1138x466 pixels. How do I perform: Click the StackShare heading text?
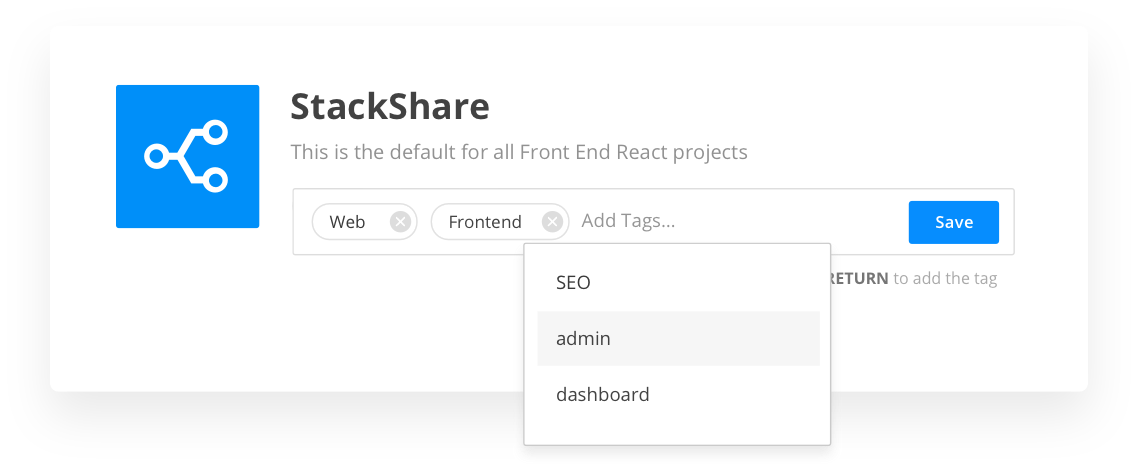coord(390,106)
